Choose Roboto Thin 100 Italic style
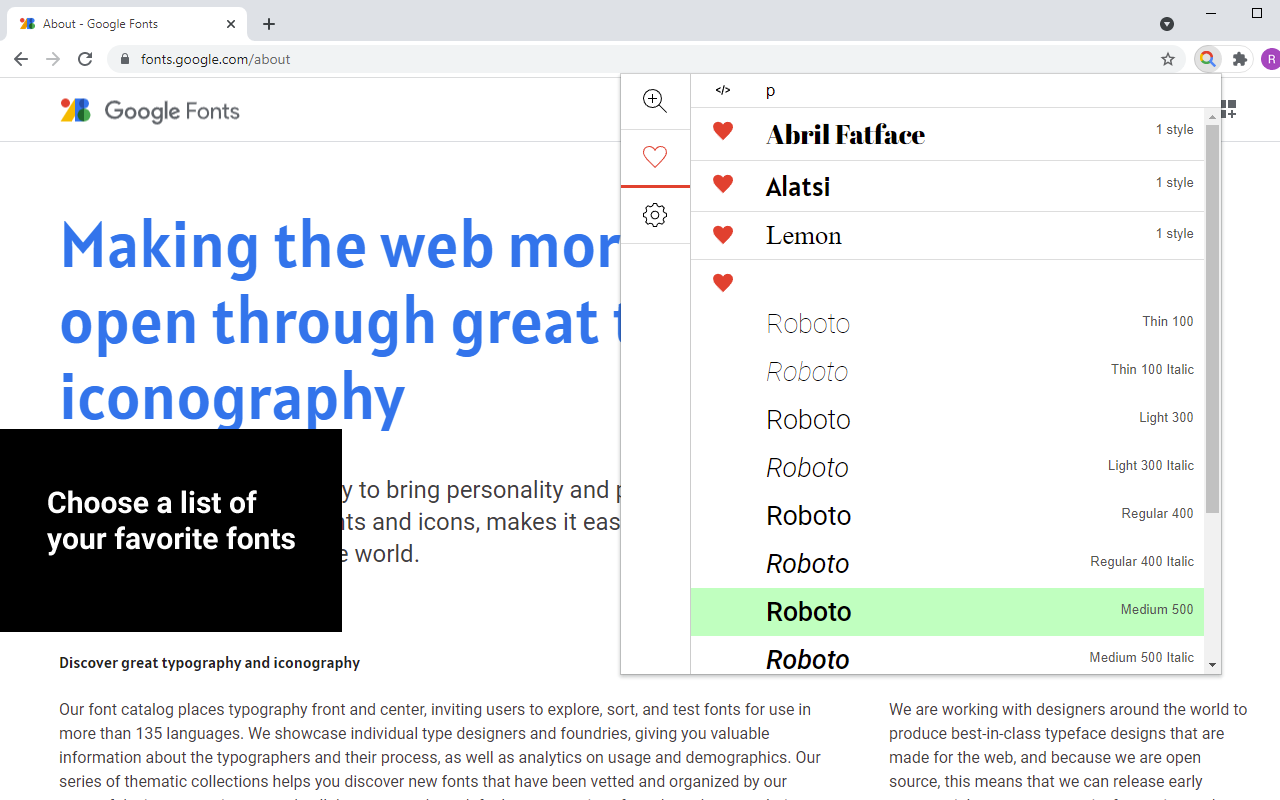The height and width of the screenshot is (800, 1280). (947, 371)
